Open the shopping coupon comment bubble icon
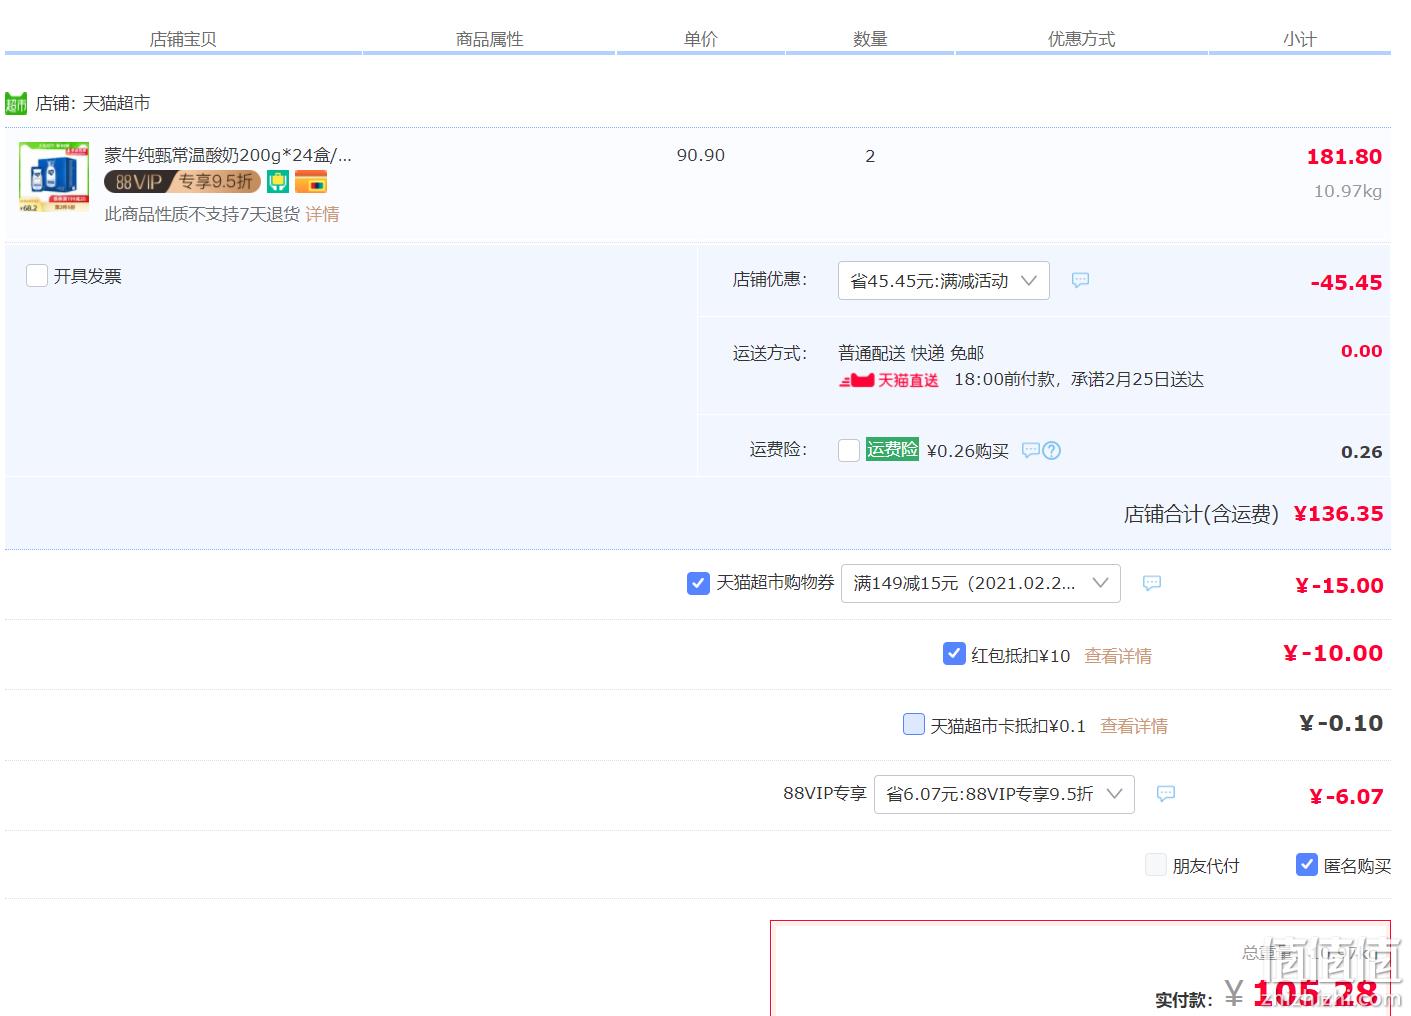Screen dimensions: 1411x1016 [x=1152, y=582]
